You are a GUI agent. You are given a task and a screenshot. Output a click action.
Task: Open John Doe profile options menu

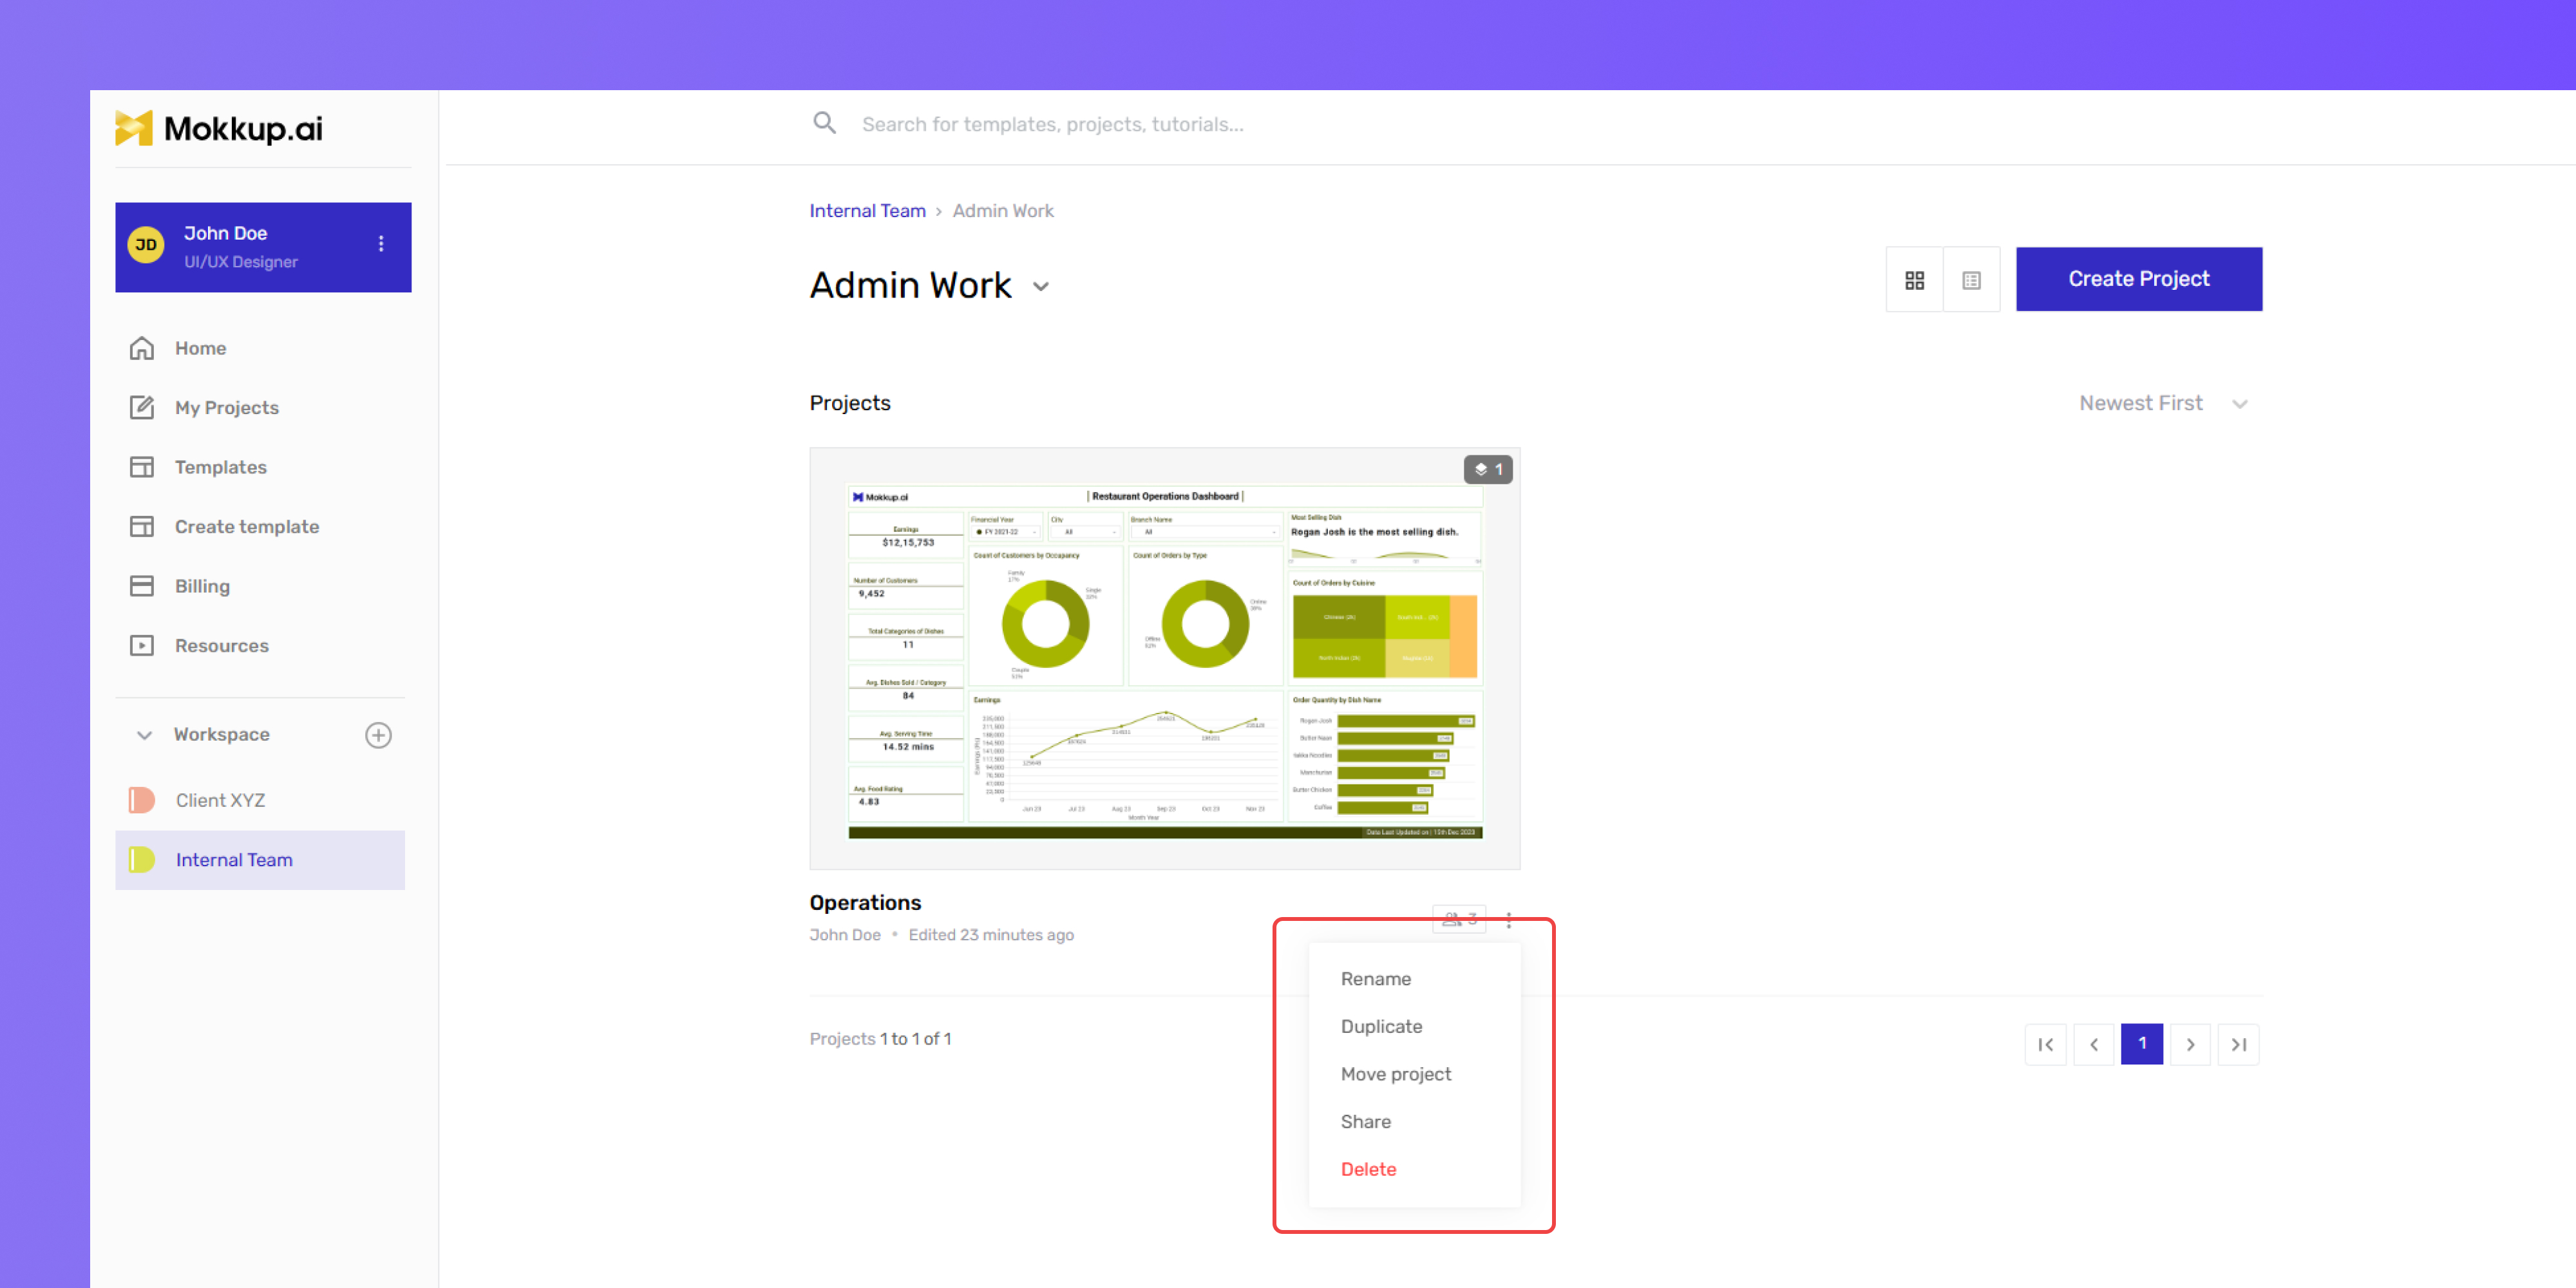click(x=381, y=244)
